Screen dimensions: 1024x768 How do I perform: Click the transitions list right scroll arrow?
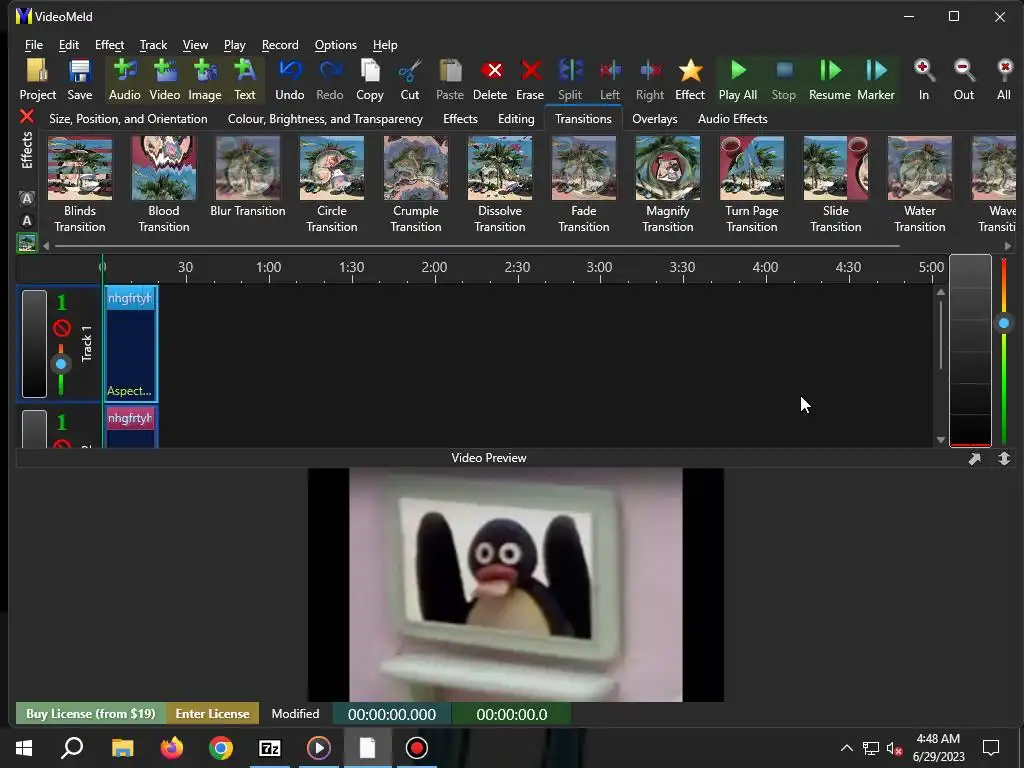tap(1008, 246)
